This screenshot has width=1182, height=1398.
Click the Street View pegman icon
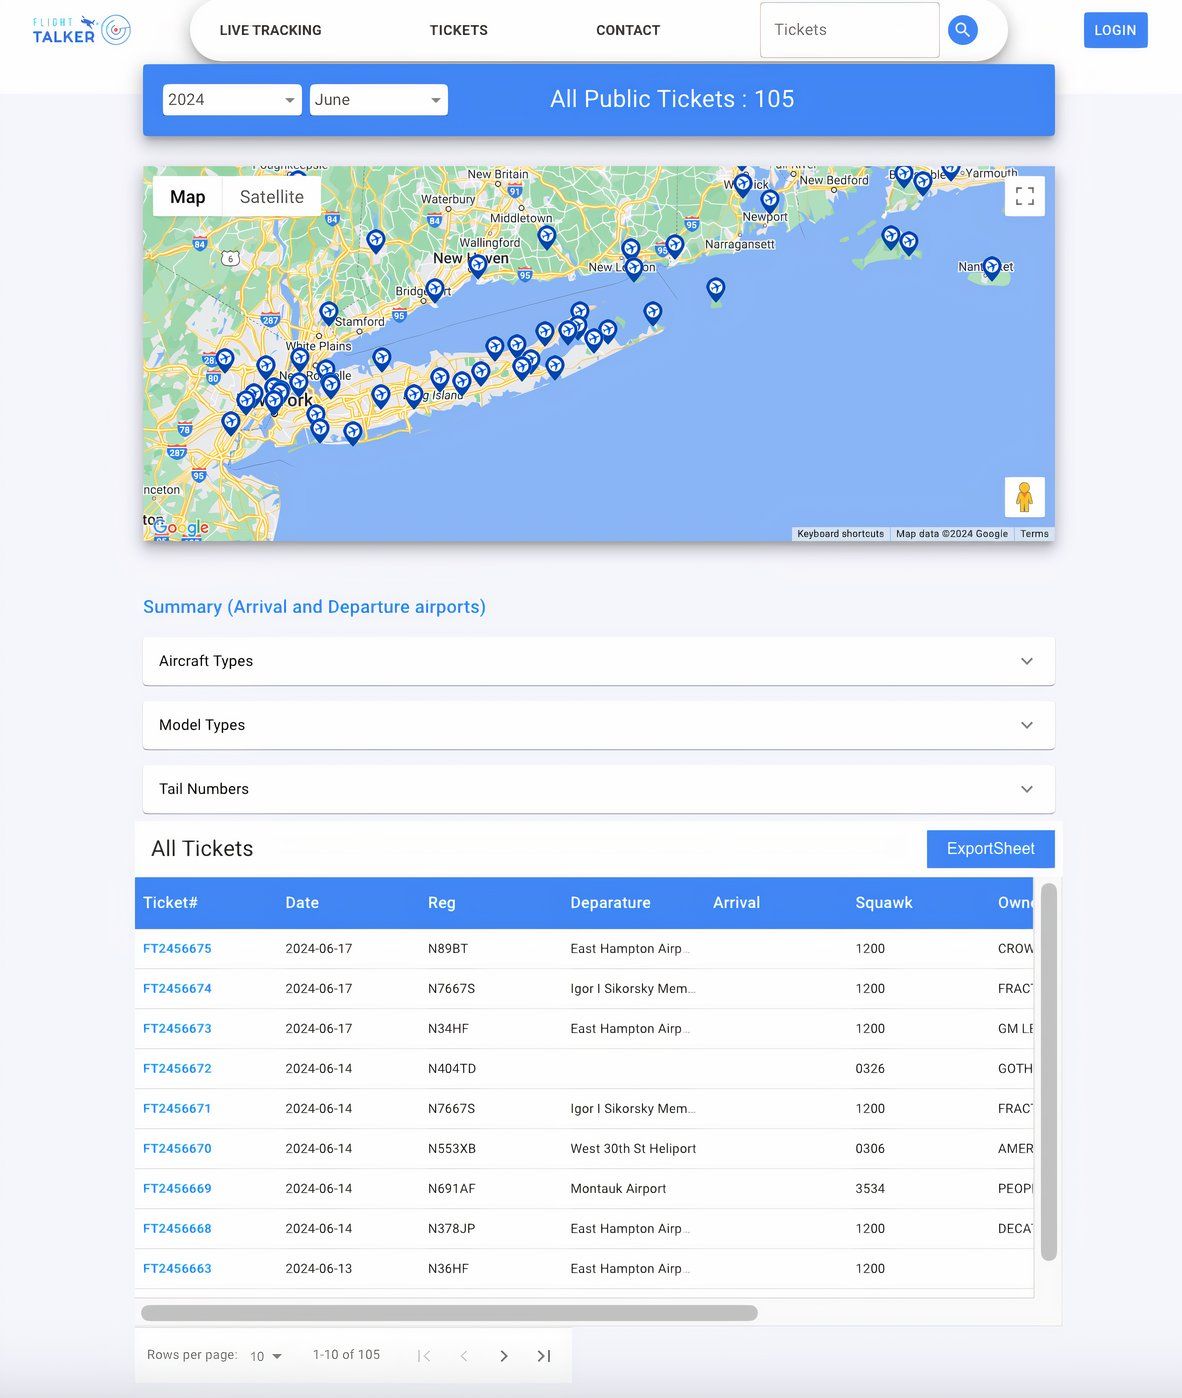pos(1024,497)
